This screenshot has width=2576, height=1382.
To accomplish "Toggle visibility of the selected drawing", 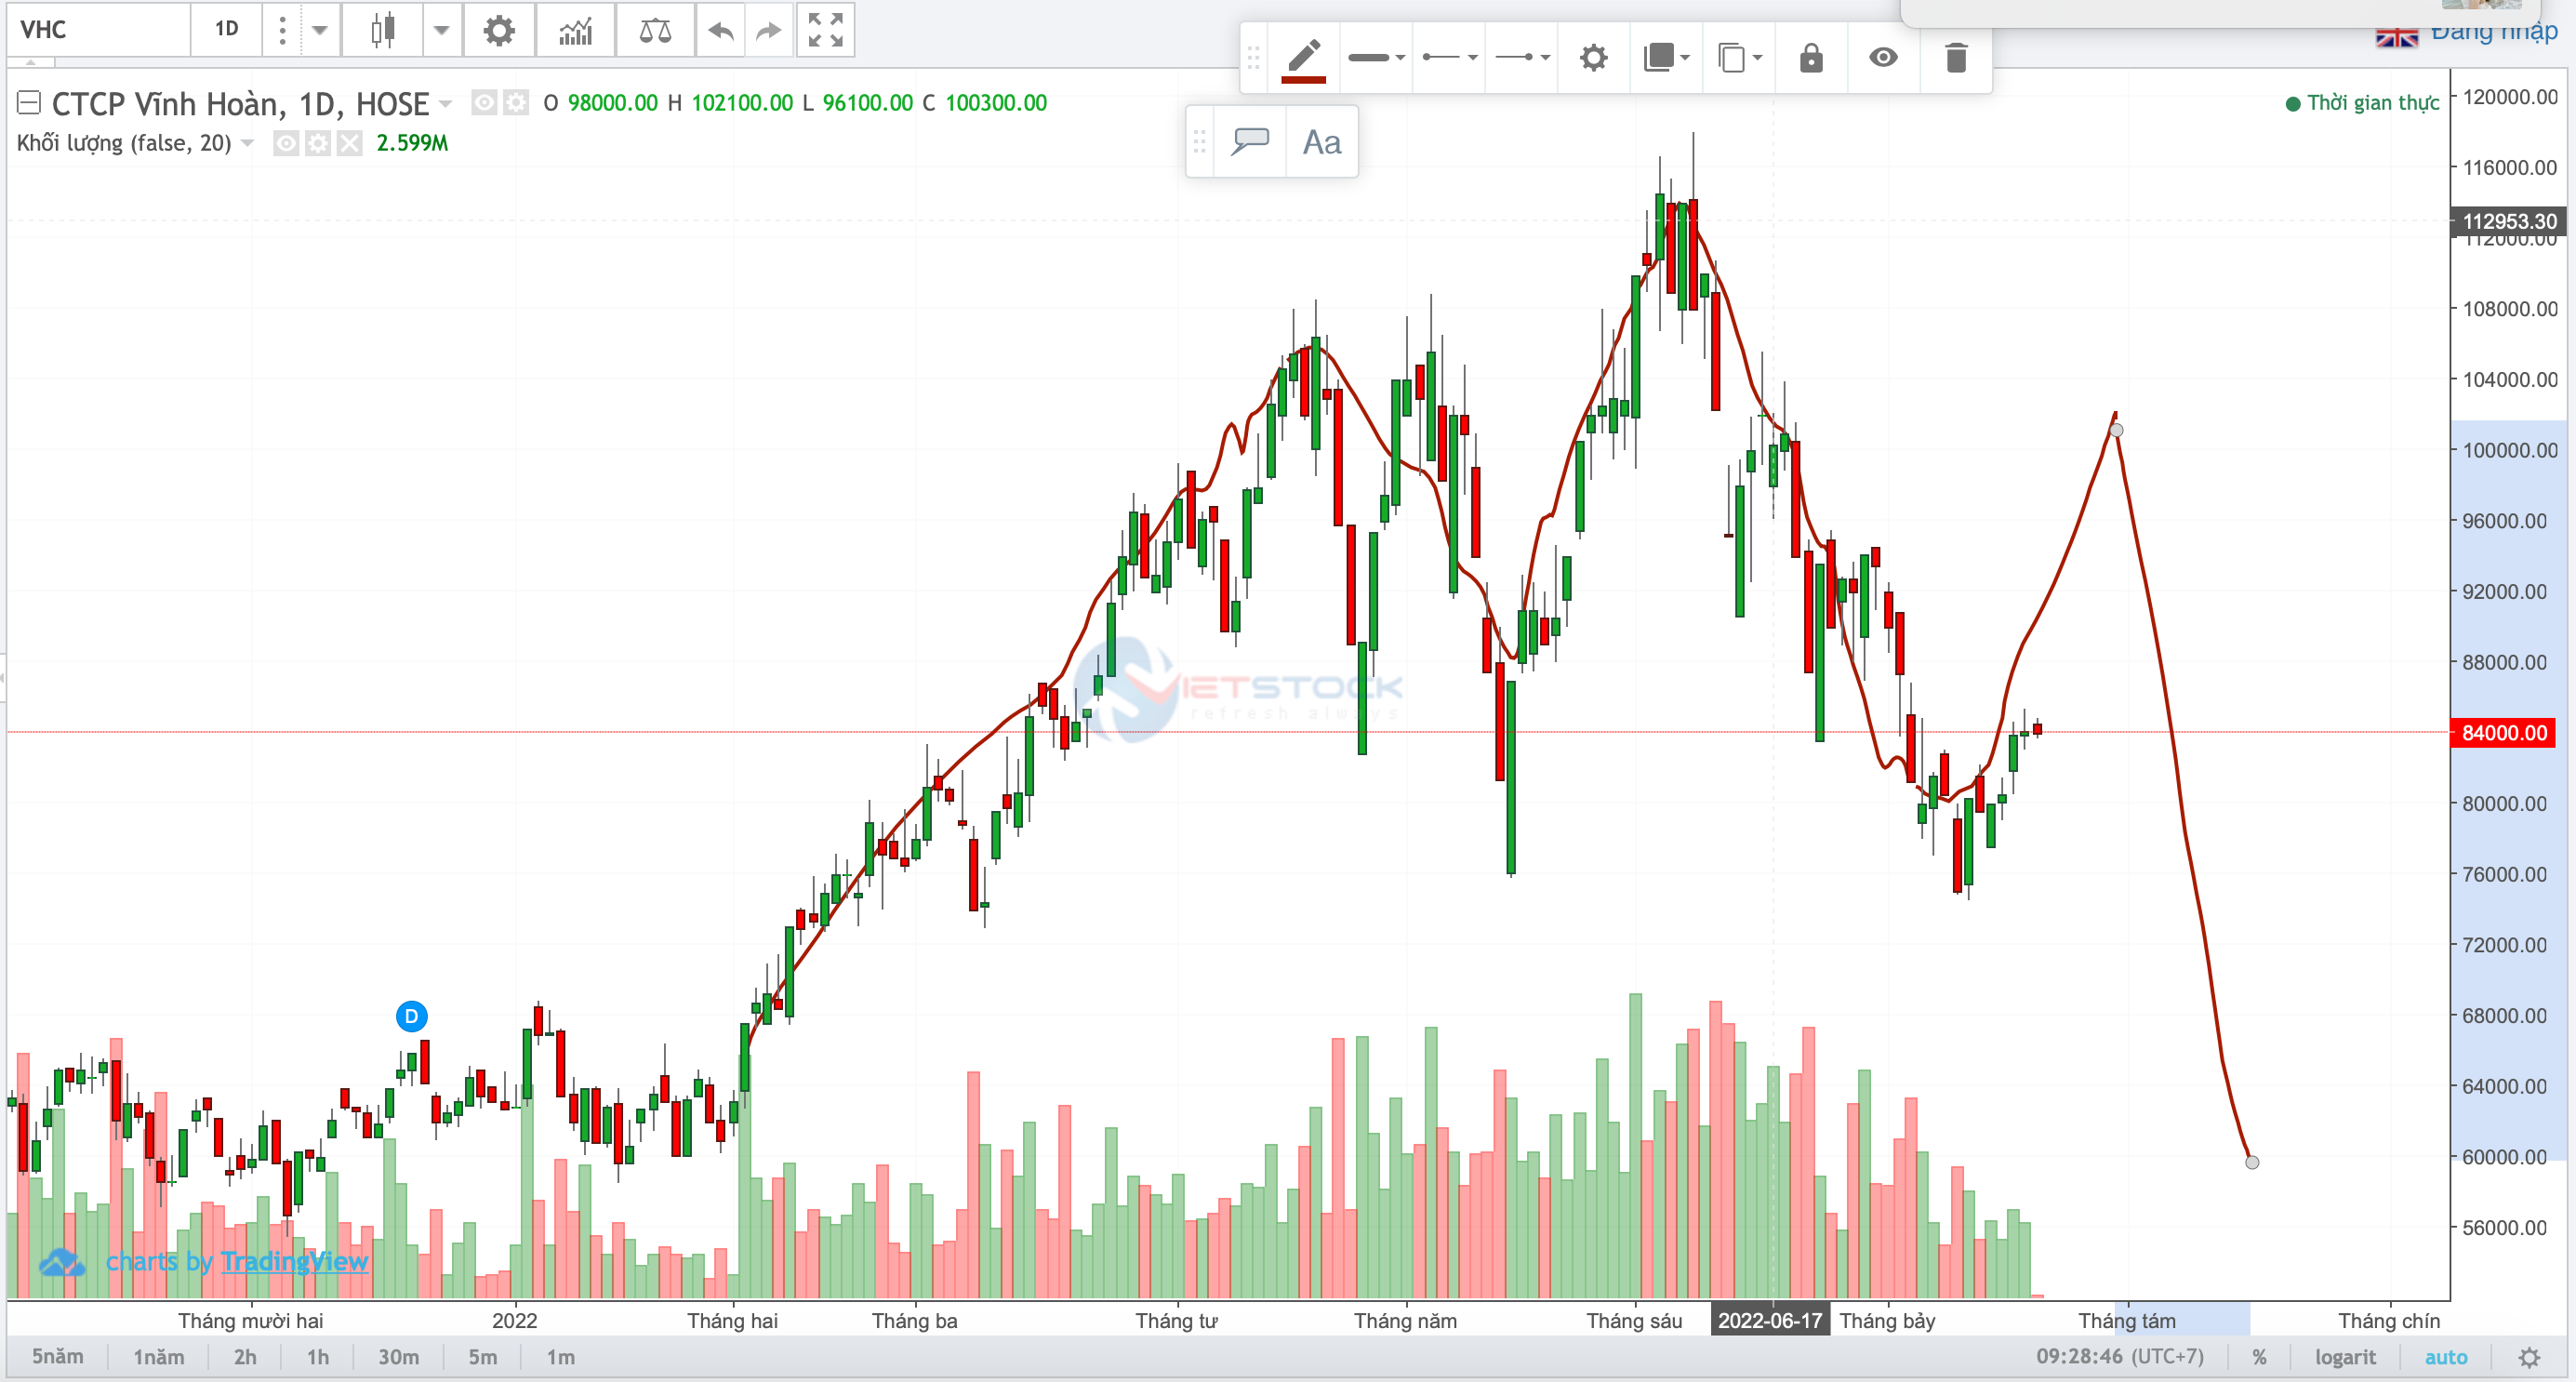I will pyautogui.click(x=1883, y=58).
